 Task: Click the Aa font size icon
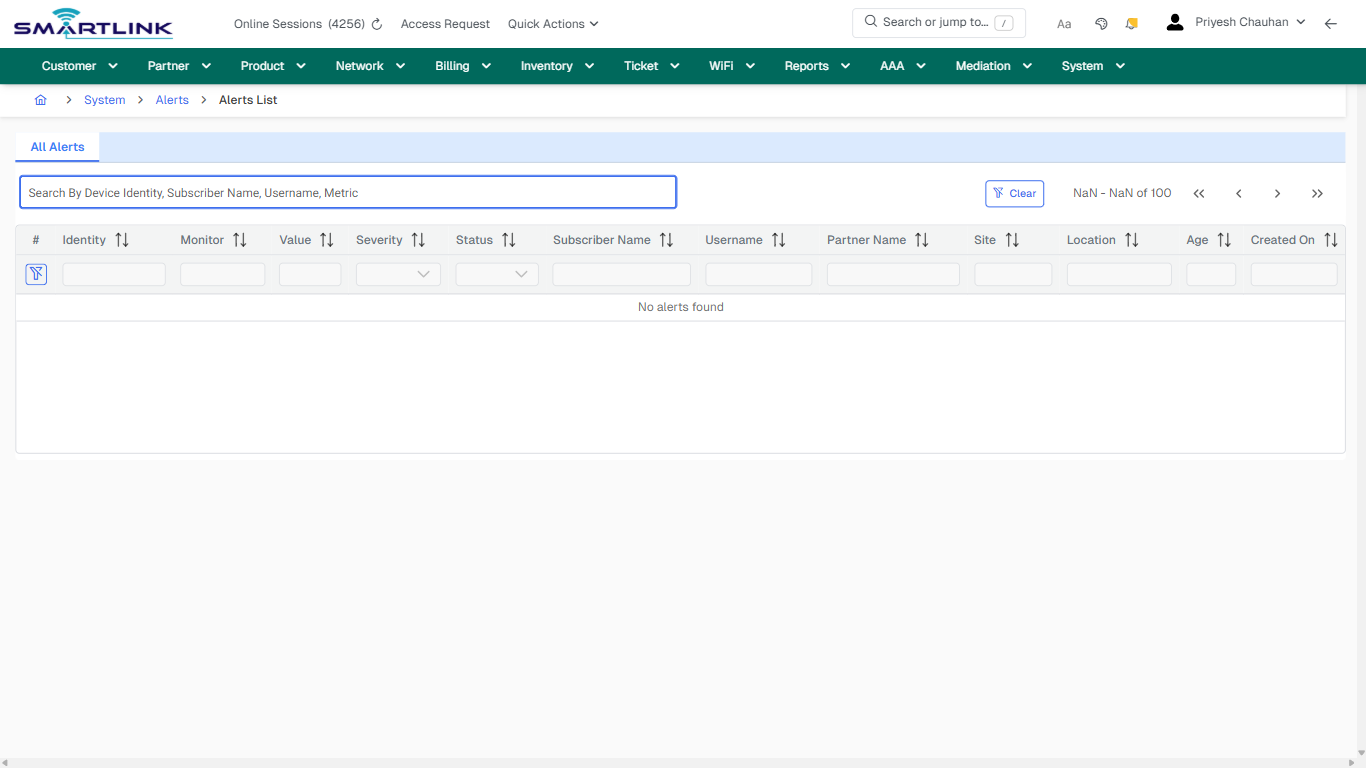pyautogui.click(x=1064, y=23)
